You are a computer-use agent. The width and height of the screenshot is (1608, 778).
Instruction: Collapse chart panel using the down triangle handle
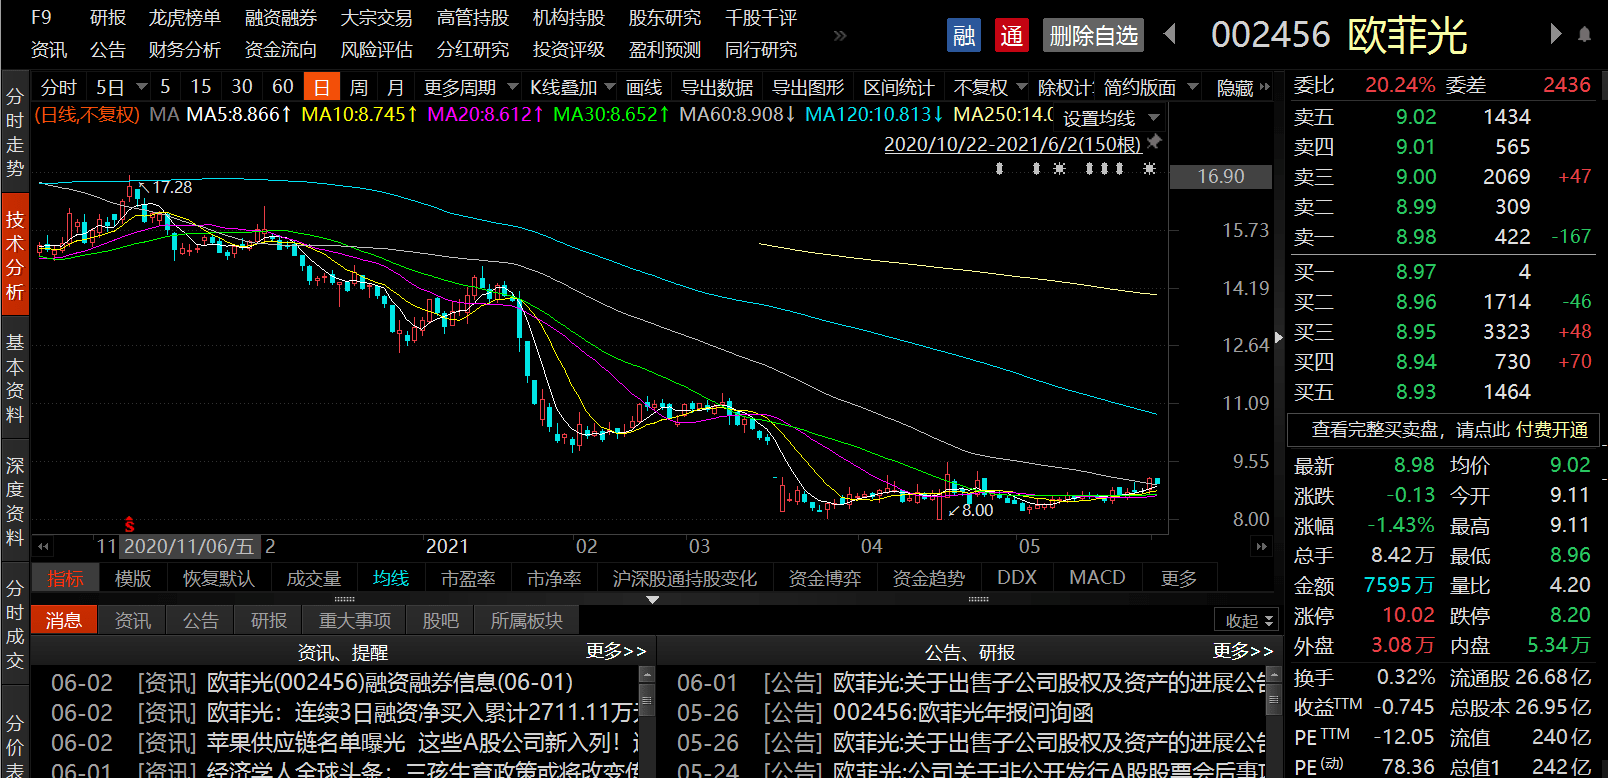click(653, 600)
